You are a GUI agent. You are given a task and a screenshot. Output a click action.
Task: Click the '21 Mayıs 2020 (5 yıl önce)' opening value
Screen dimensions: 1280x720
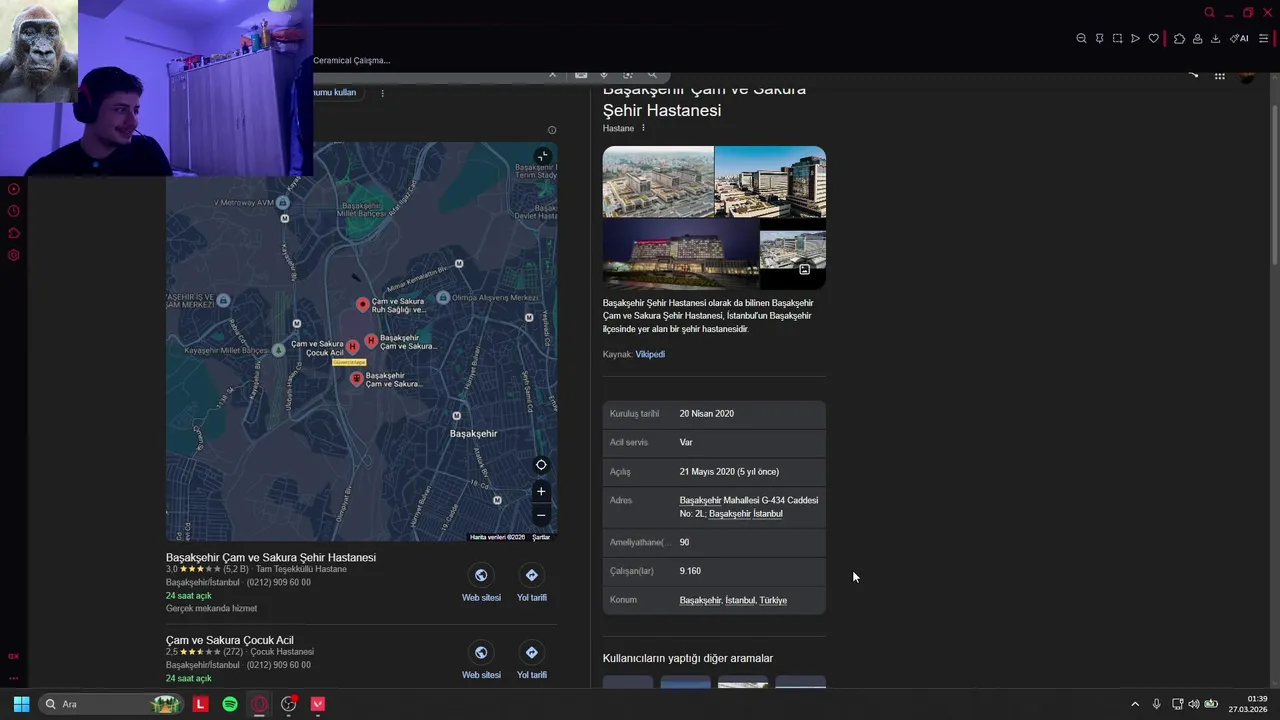[x=729, y=472]
